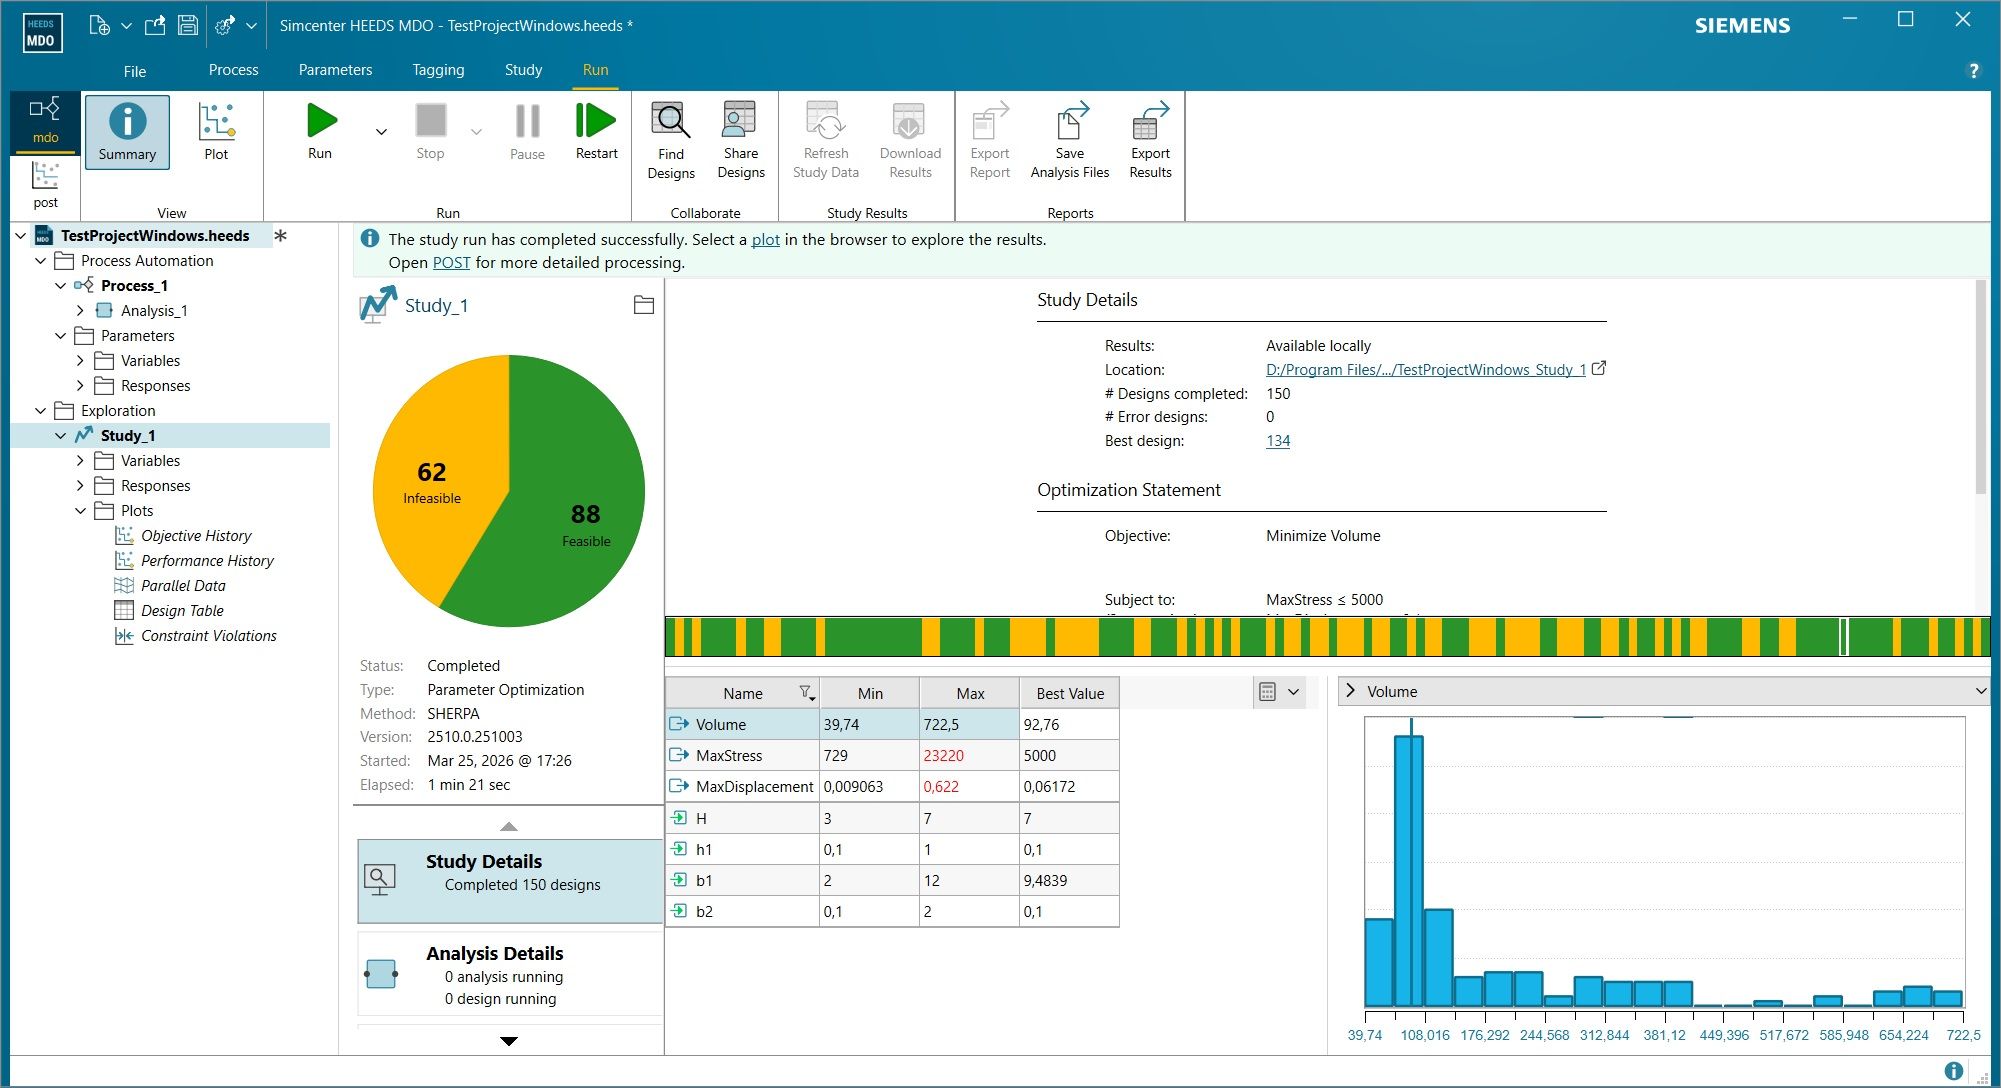
Task: Click the new project icon
Action: [99, 26]
